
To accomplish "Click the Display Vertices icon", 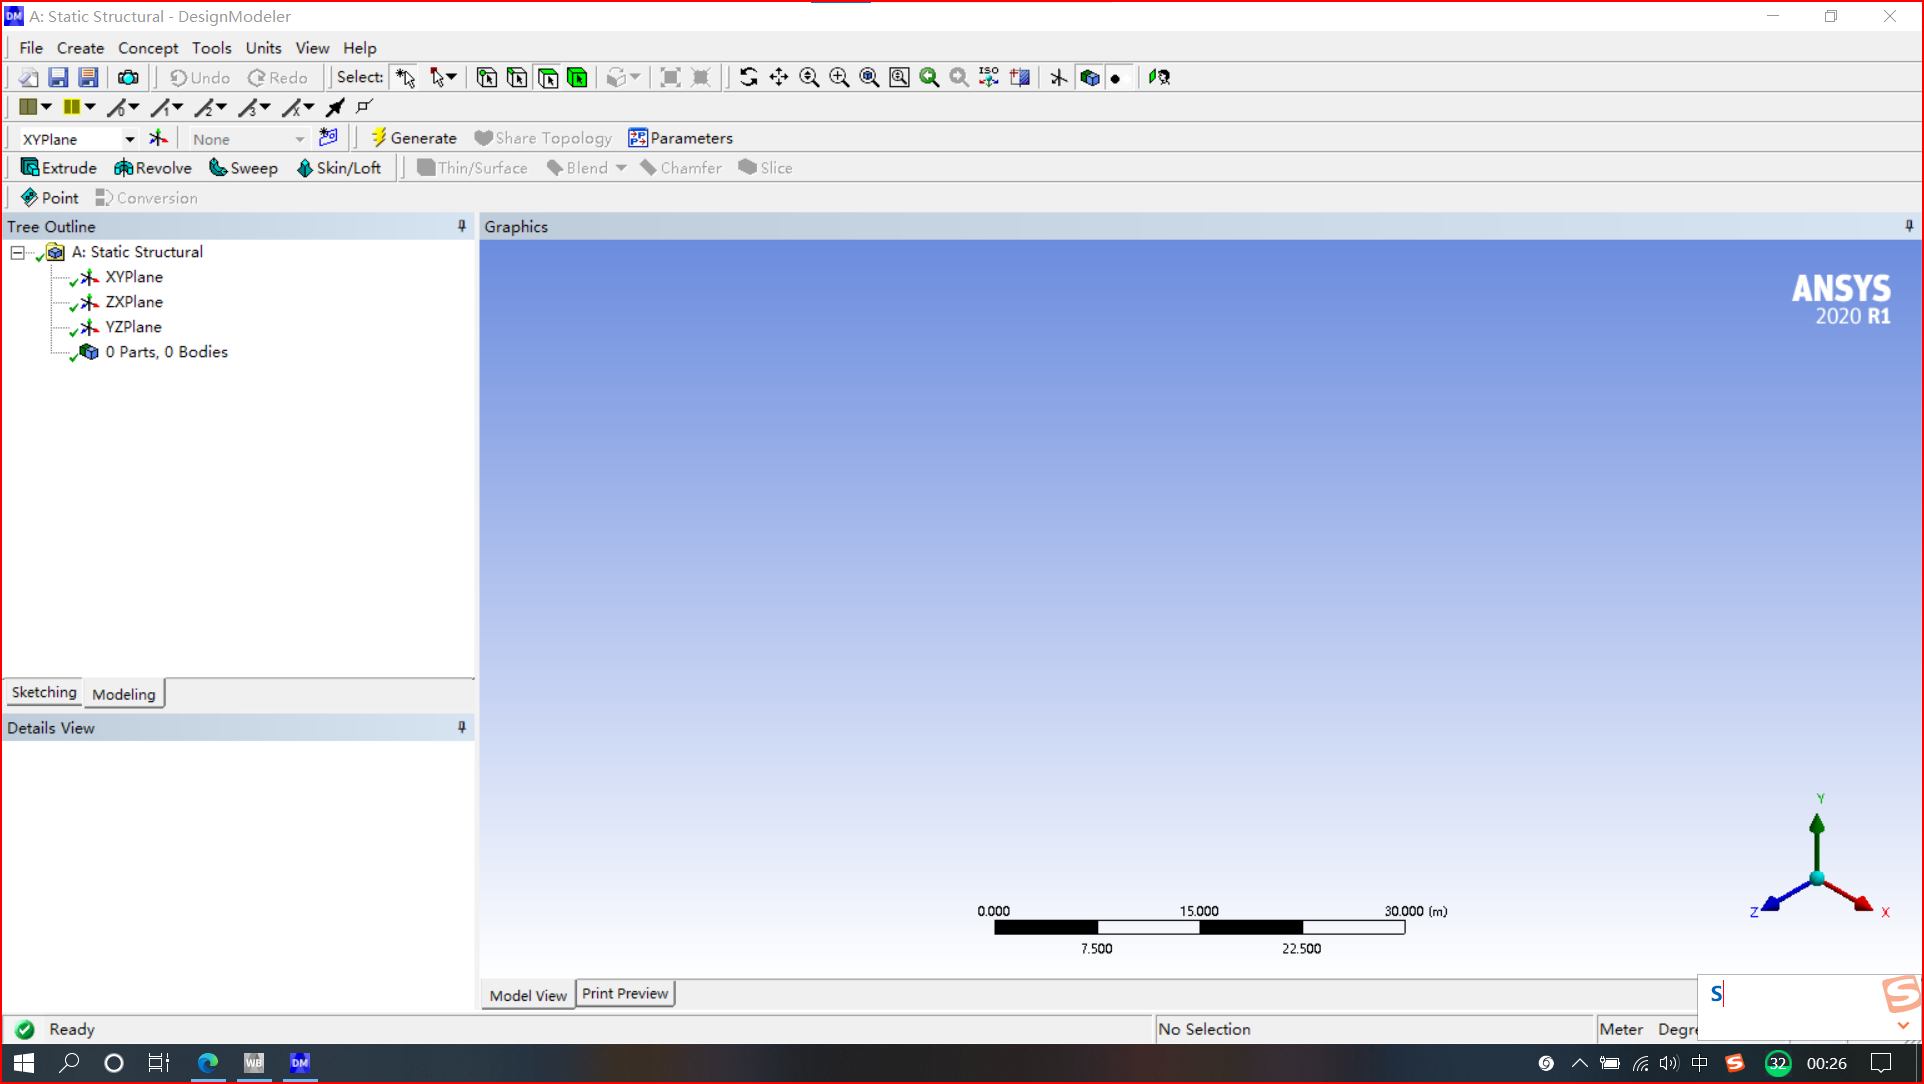I will [365, 107].
